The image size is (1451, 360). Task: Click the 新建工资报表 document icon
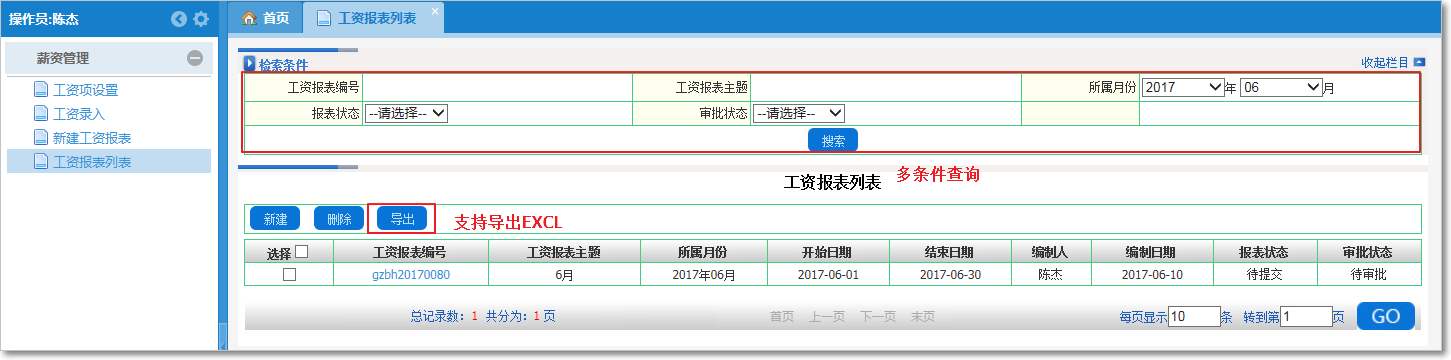pos(41,137)
